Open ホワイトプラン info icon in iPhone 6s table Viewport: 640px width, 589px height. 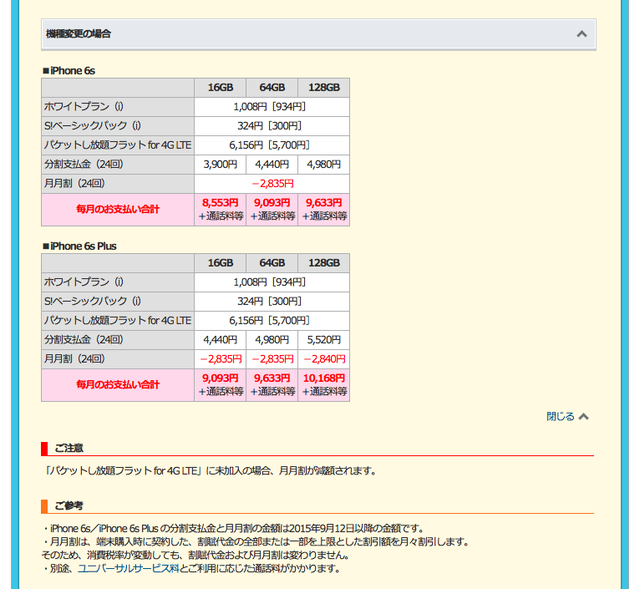click(x=119, y=107)
